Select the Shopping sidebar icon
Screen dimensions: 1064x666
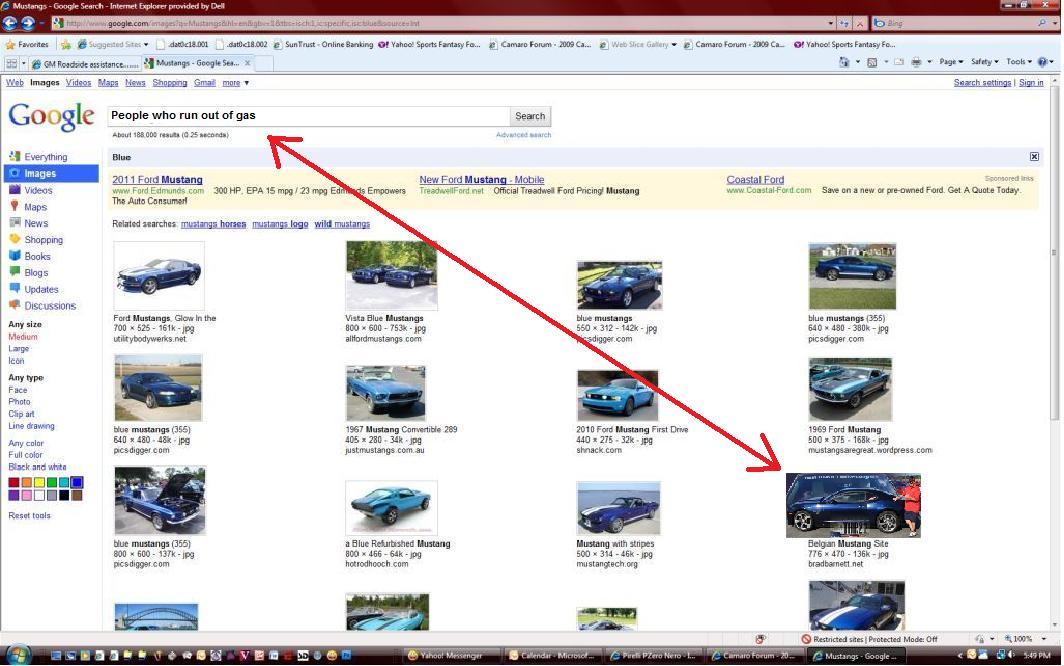15,240
